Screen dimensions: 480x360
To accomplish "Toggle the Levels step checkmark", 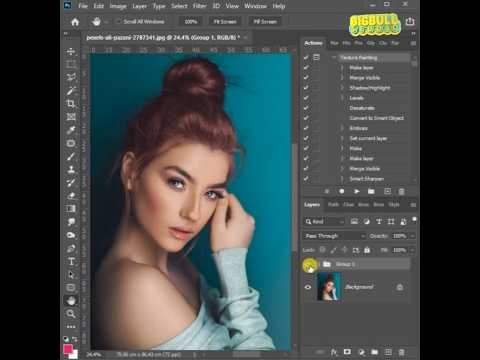I will (306, 98).
